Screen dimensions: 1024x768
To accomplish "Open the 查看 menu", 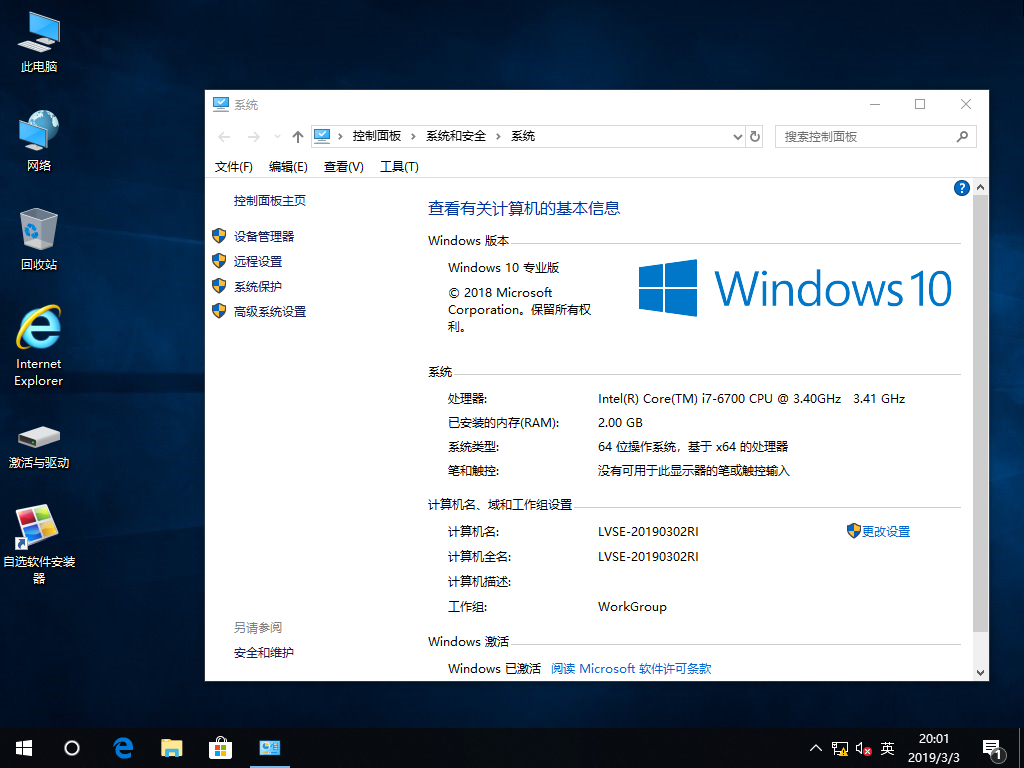I will [343, 166].
